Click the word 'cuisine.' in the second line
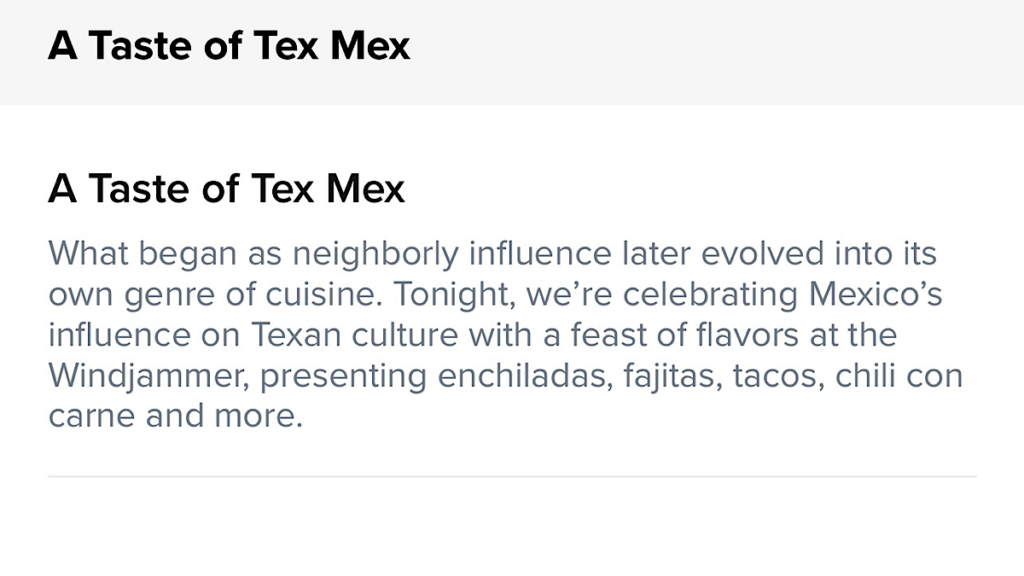The image size is (1024, 576). point(324,294)
